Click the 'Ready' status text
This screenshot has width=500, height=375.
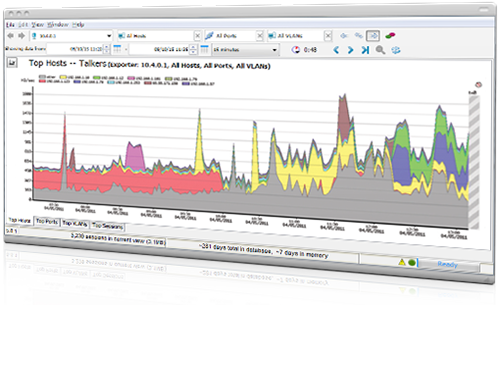pyautogui.click(x=447, y=264)
